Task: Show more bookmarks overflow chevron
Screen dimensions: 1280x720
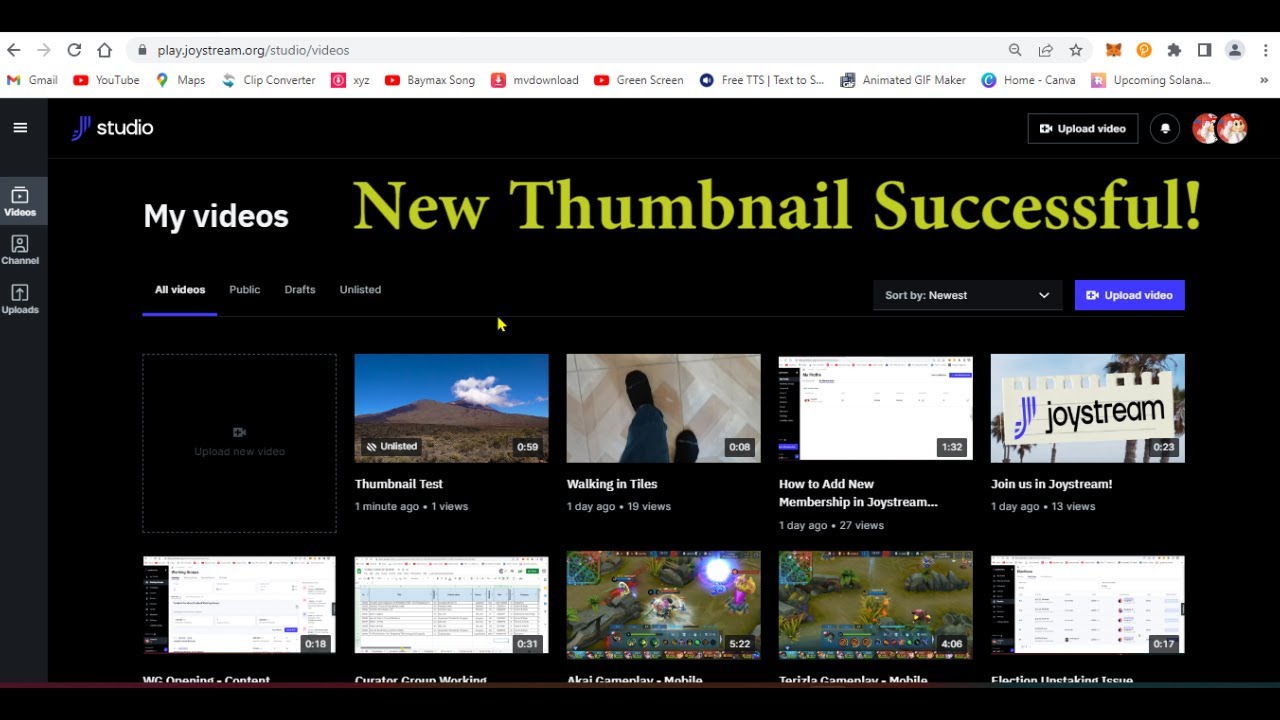Action: click(1265, 80)
